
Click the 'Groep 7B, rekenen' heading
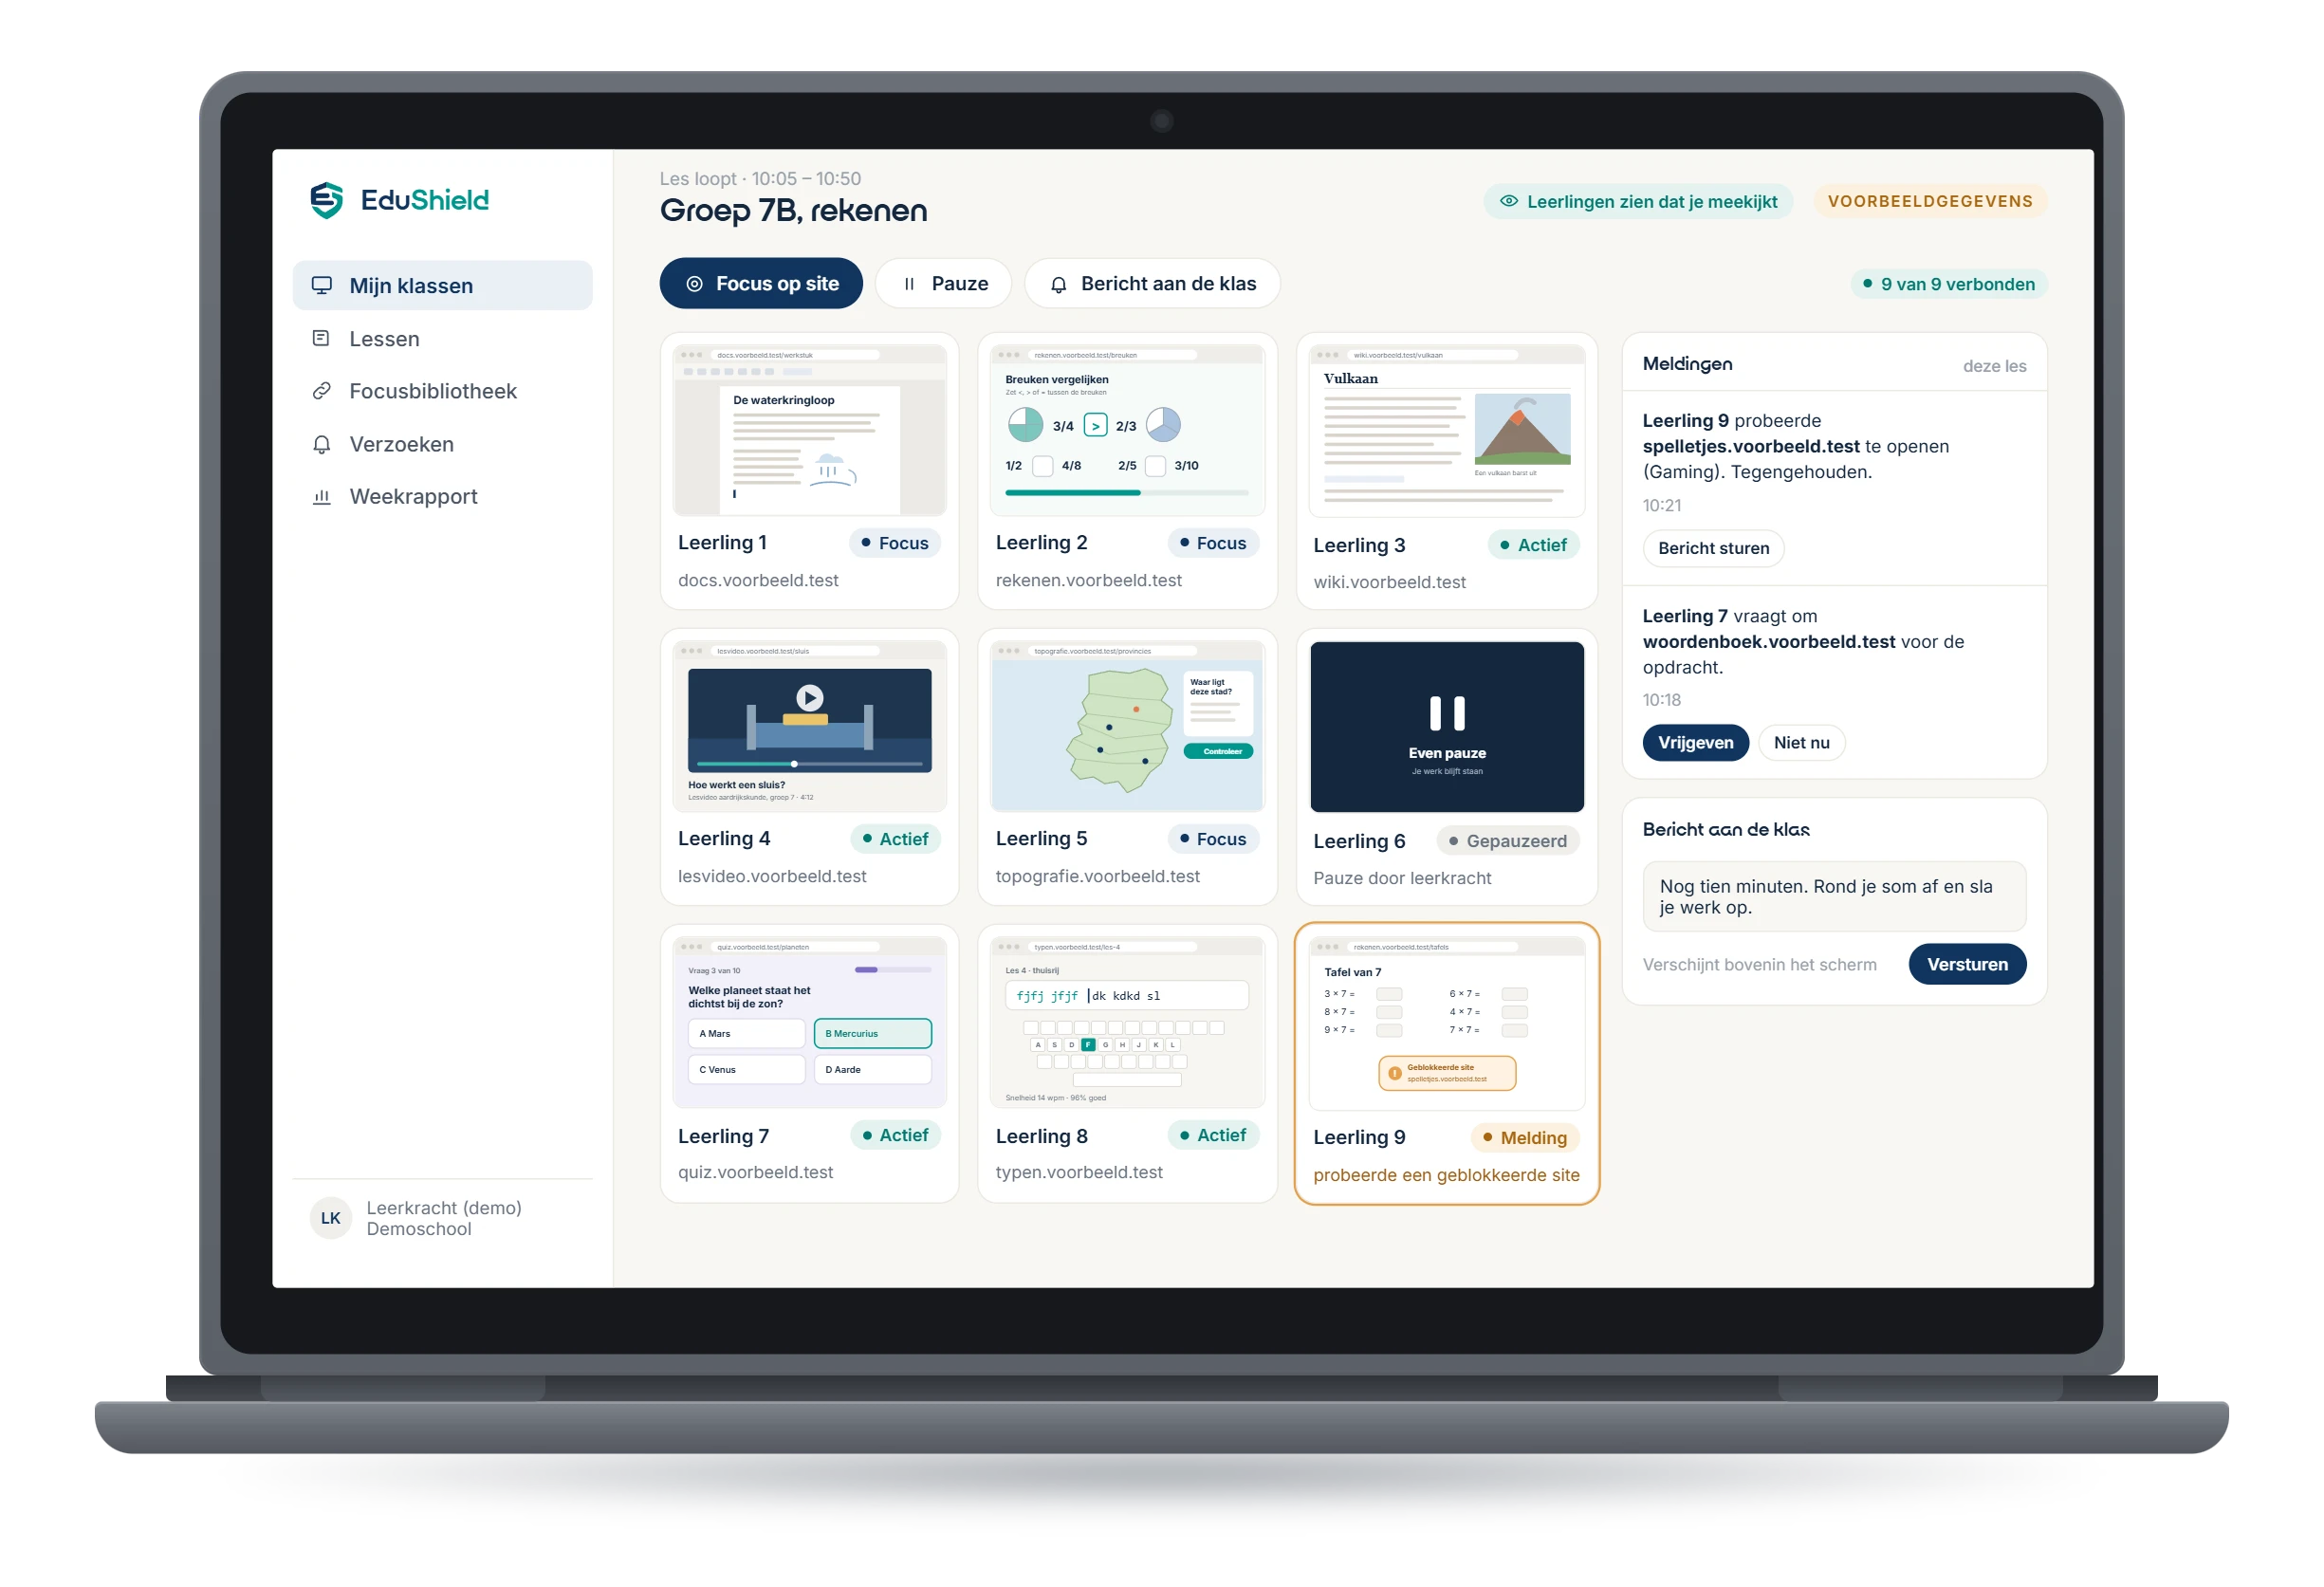(793, 211)
